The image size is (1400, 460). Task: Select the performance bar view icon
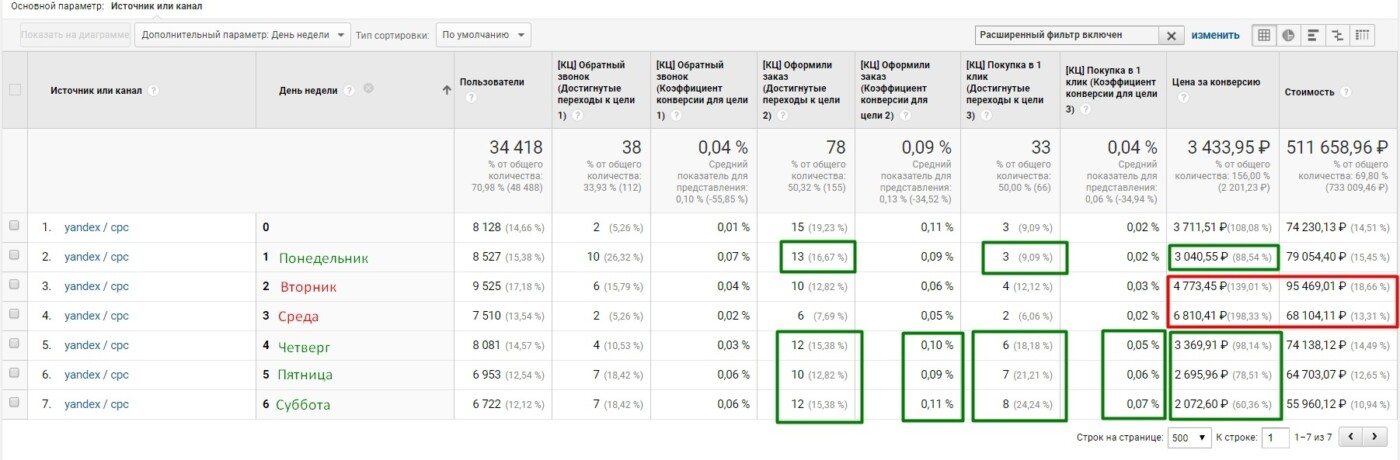coord(1312,35)
